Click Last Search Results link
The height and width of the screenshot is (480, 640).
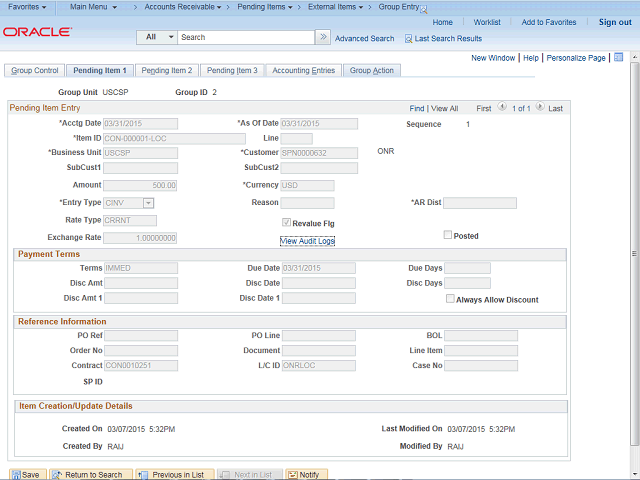(448, 38)
